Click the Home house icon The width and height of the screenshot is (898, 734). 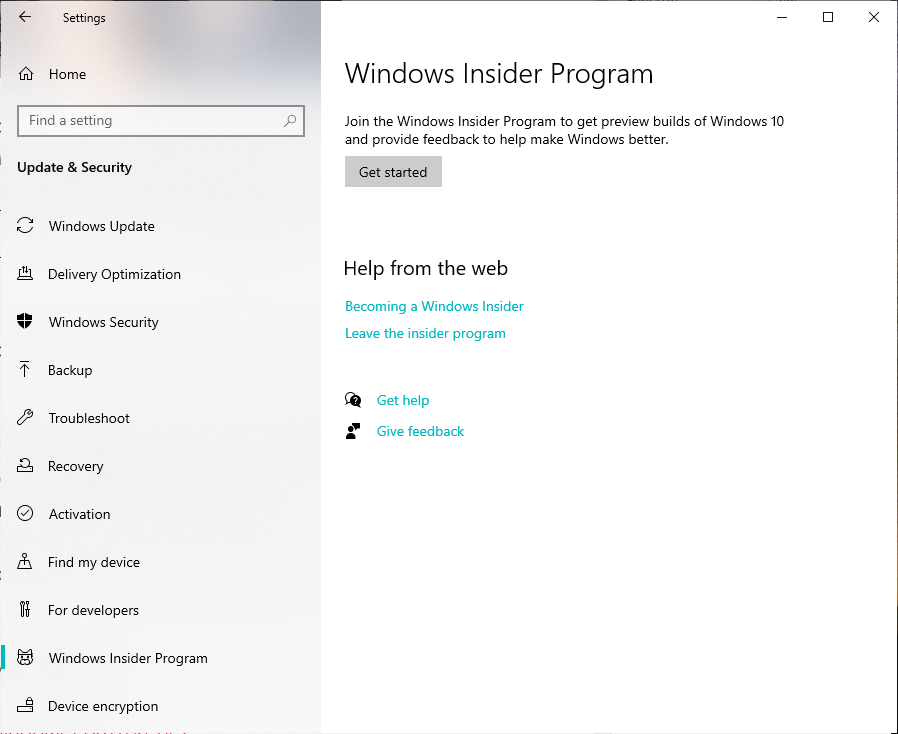(x=26, y=74)
